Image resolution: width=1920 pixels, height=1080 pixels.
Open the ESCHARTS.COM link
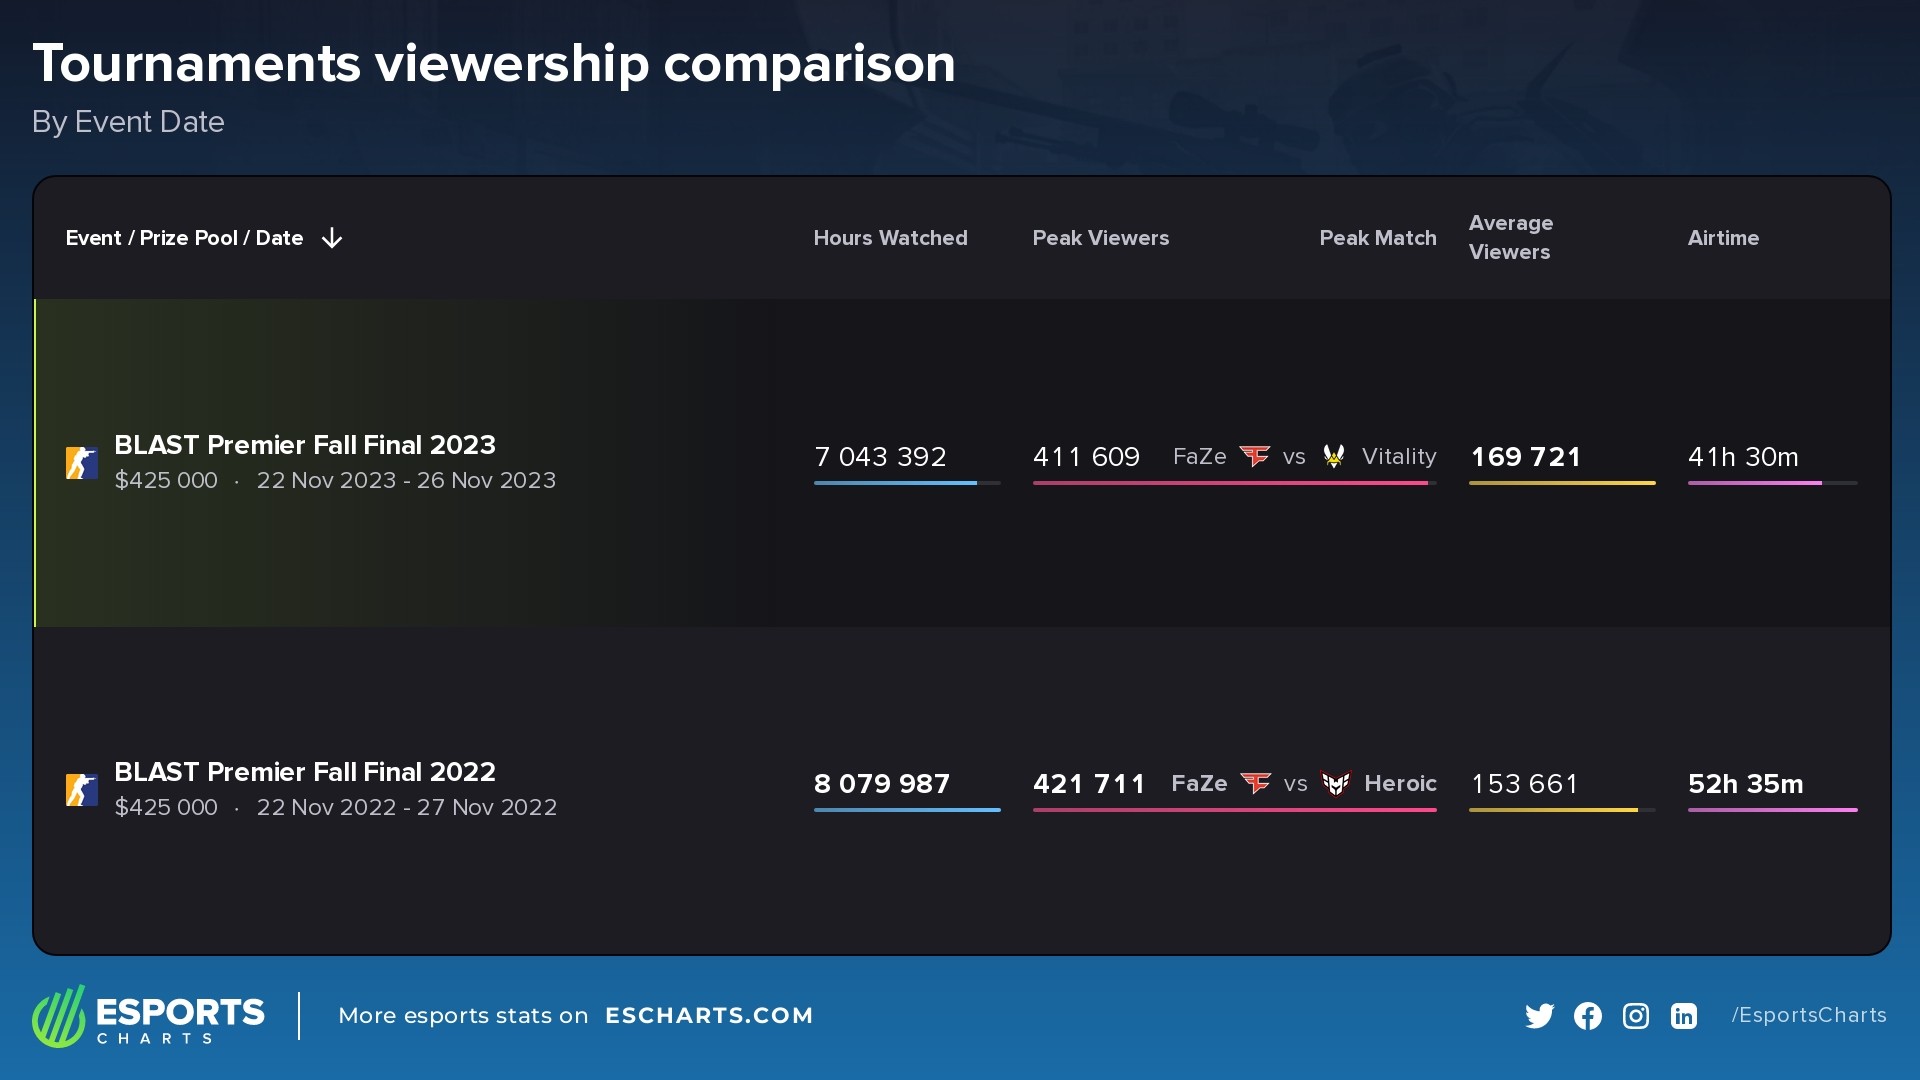pyautogui.click(x=709, y=1016)
